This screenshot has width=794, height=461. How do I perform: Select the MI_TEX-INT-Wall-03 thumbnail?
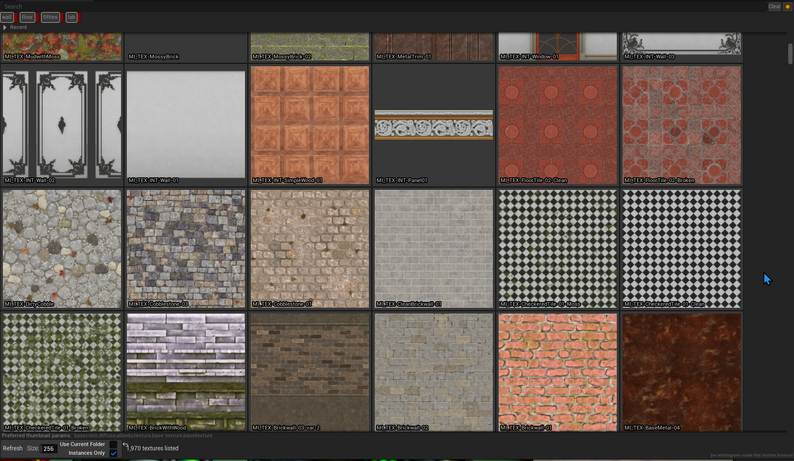(x=682, y=47)
